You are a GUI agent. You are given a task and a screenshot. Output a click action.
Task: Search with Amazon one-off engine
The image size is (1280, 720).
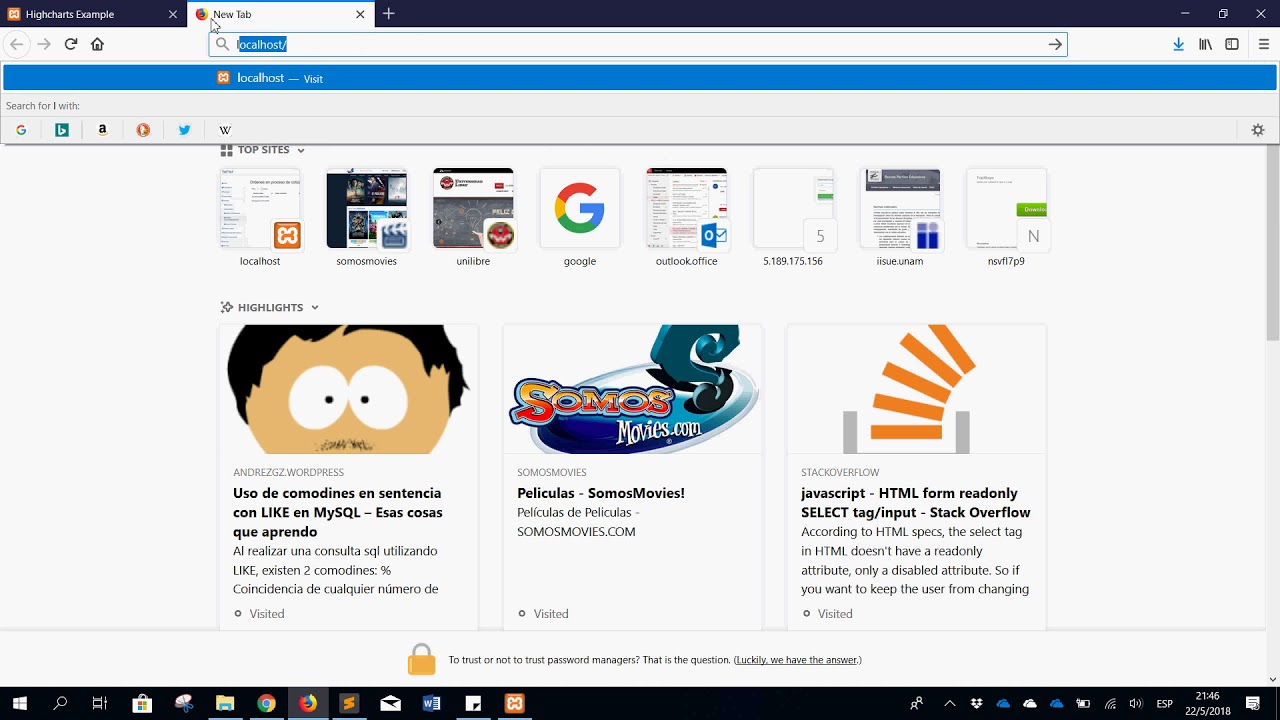(102, 130)
